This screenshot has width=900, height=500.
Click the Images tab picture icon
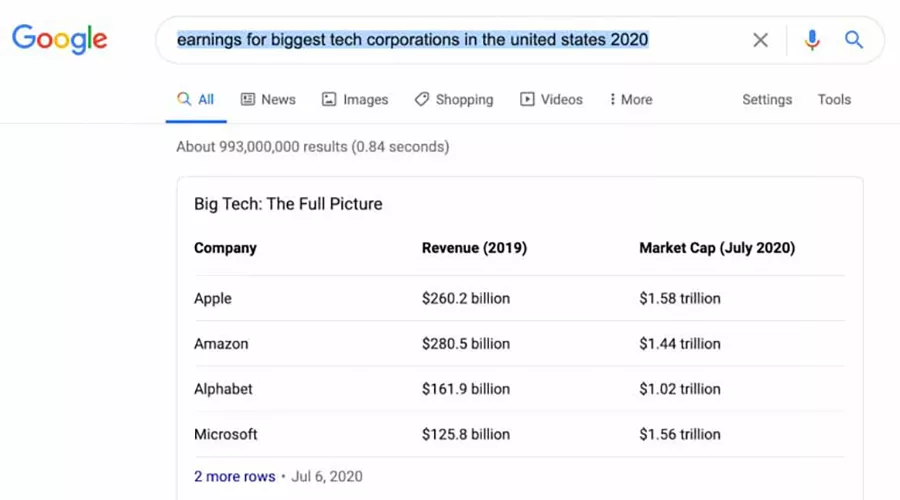[x=329, y=99]
